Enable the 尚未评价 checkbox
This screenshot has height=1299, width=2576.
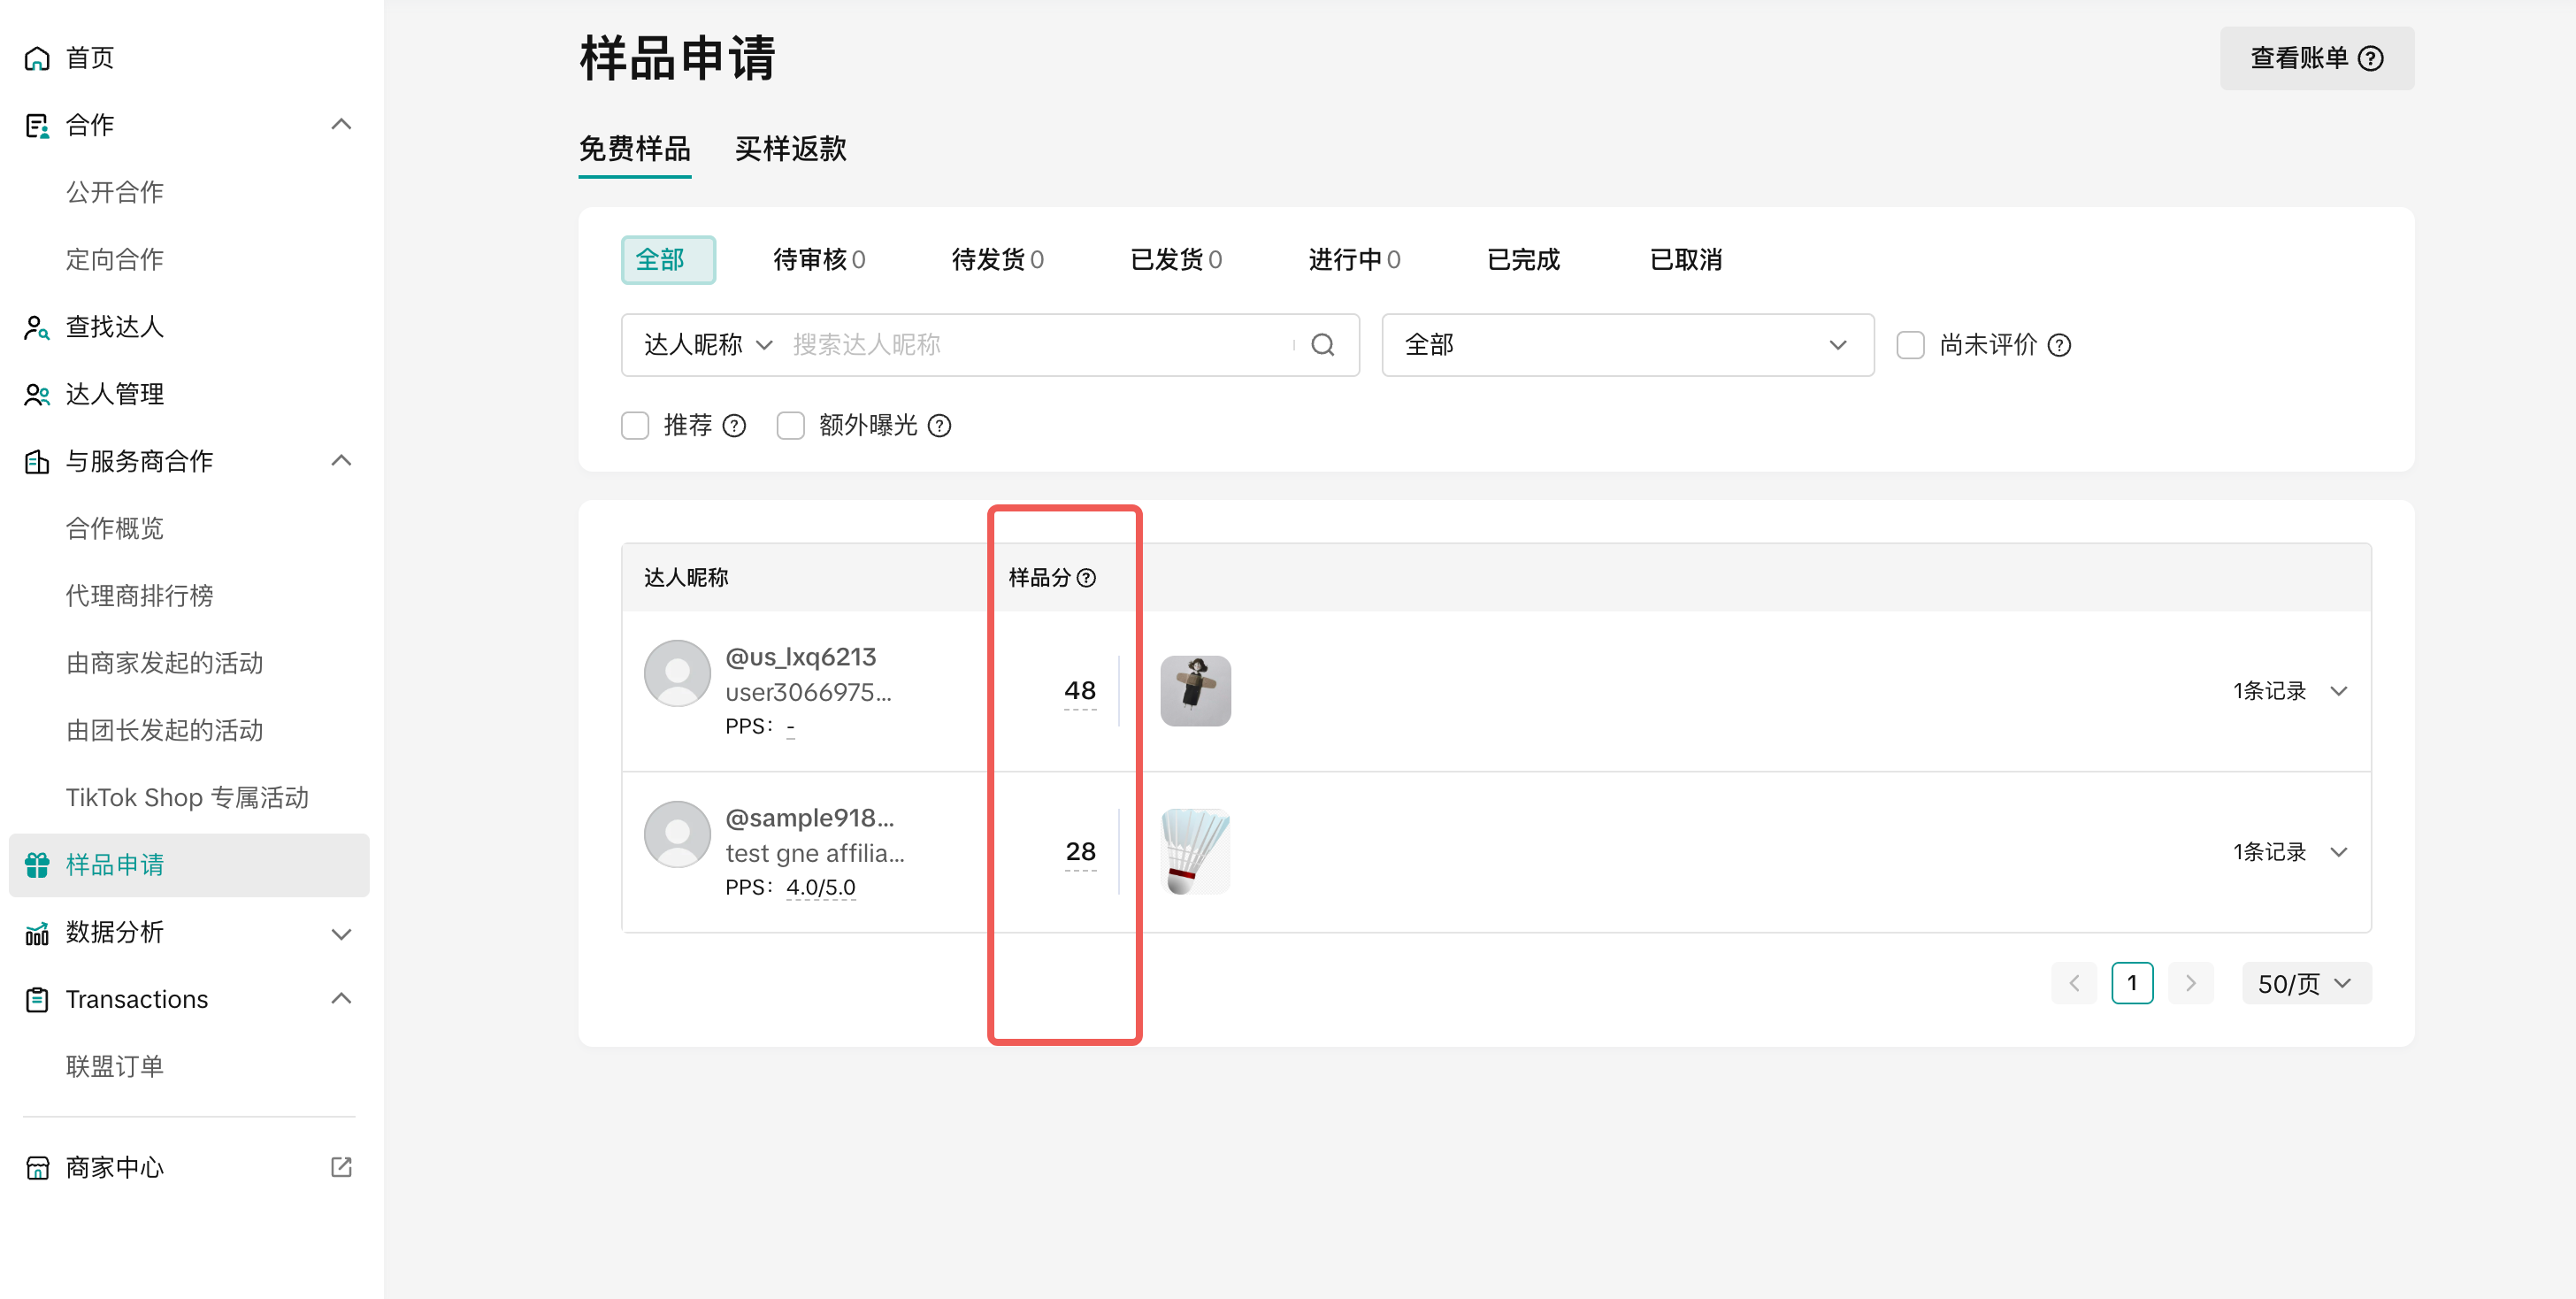[x=1910, y=345]
